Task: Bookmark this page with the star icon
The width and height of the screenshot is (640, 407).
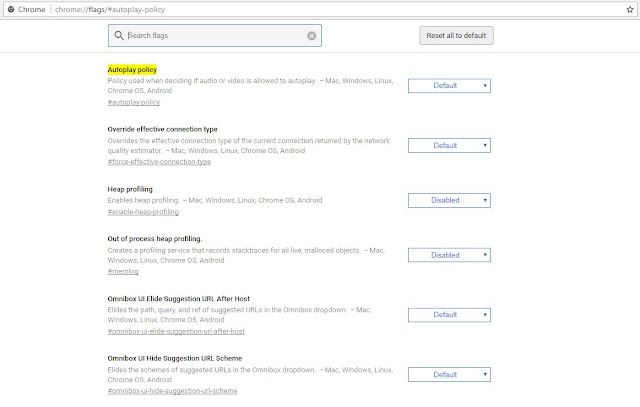Action: (x=630, y=9)
